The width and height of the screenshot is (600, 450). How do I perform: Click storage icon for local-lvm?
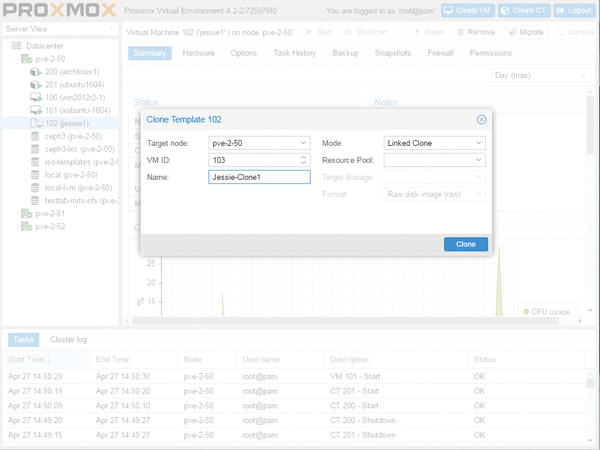(x=35, y=188)
